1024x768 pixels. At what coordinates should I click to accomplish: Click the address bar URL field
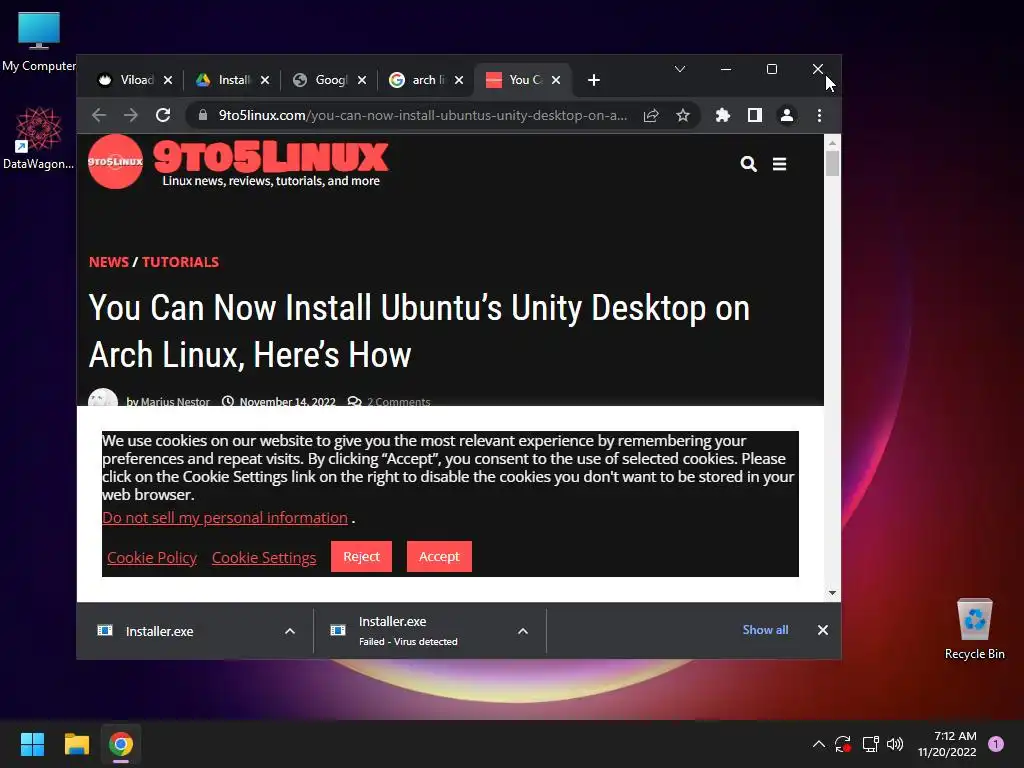[423, 116]
